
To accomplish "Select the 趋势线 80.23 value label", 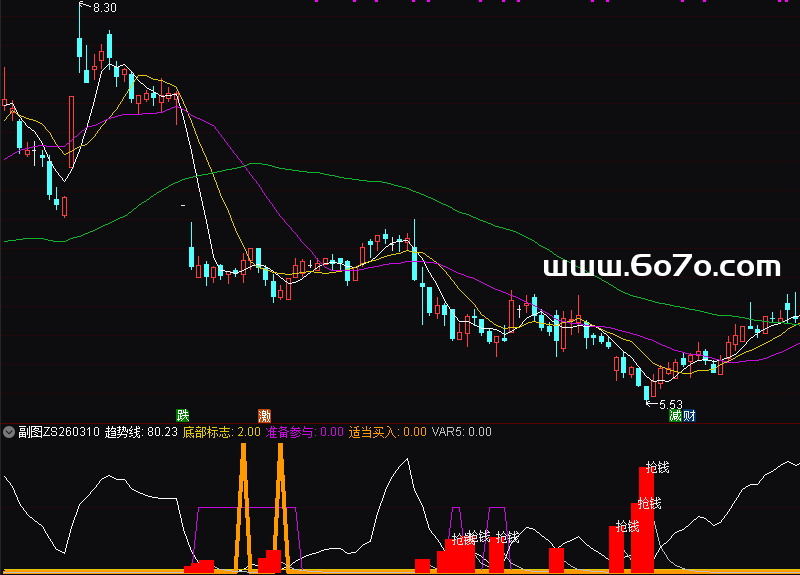I will coord(141,433).
